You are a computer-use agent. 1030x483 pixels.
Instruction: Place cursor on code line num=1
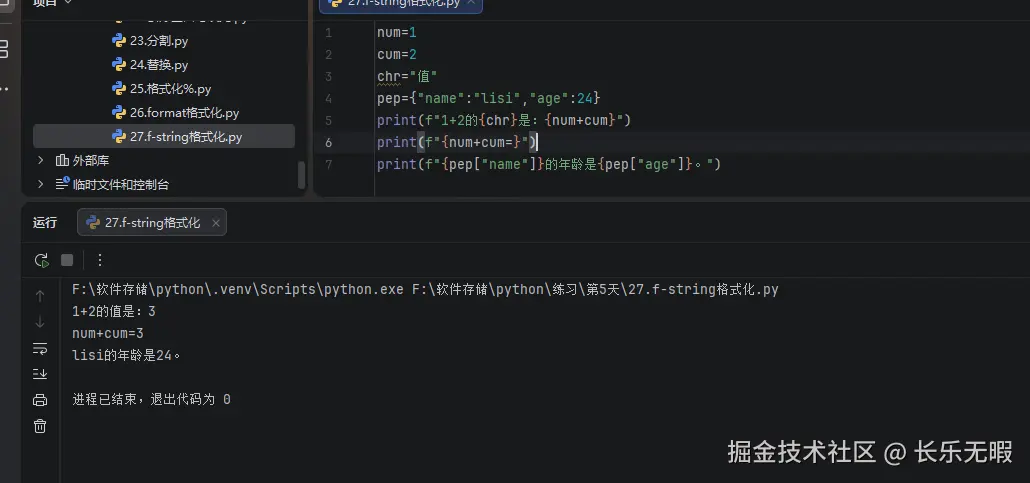click(x=397, y=32)
